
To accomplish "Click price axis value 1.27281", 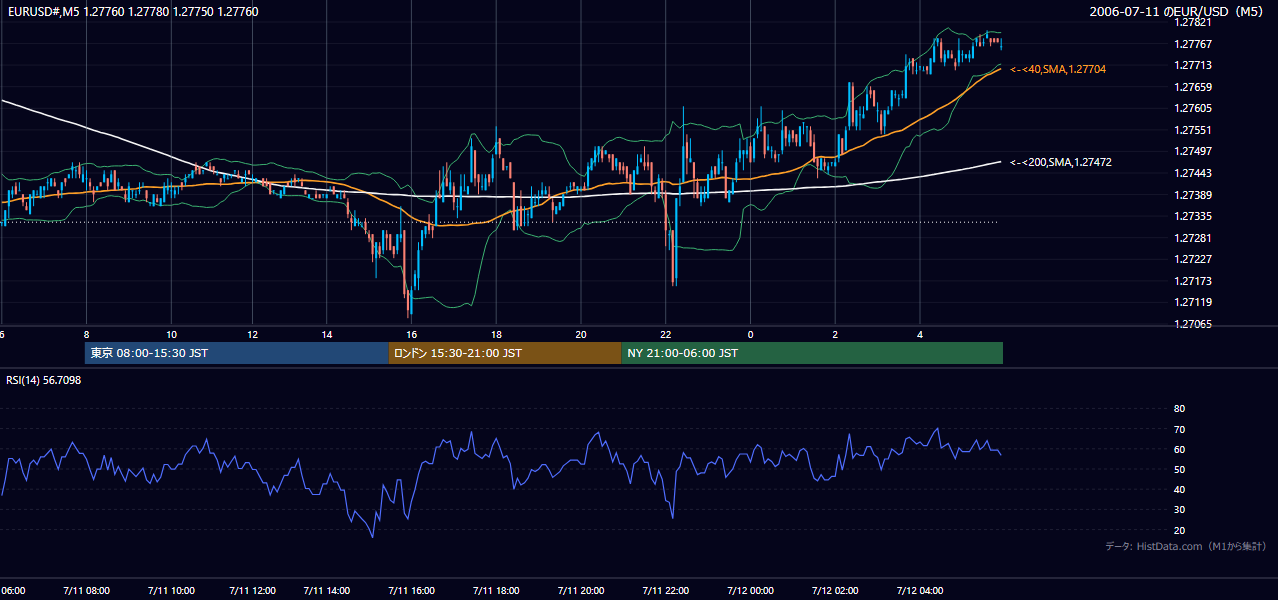I will (1193, 238).
